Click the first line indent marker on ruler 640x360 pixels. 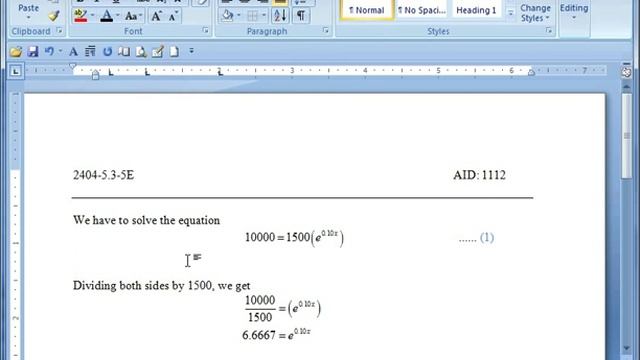[73, 66]
